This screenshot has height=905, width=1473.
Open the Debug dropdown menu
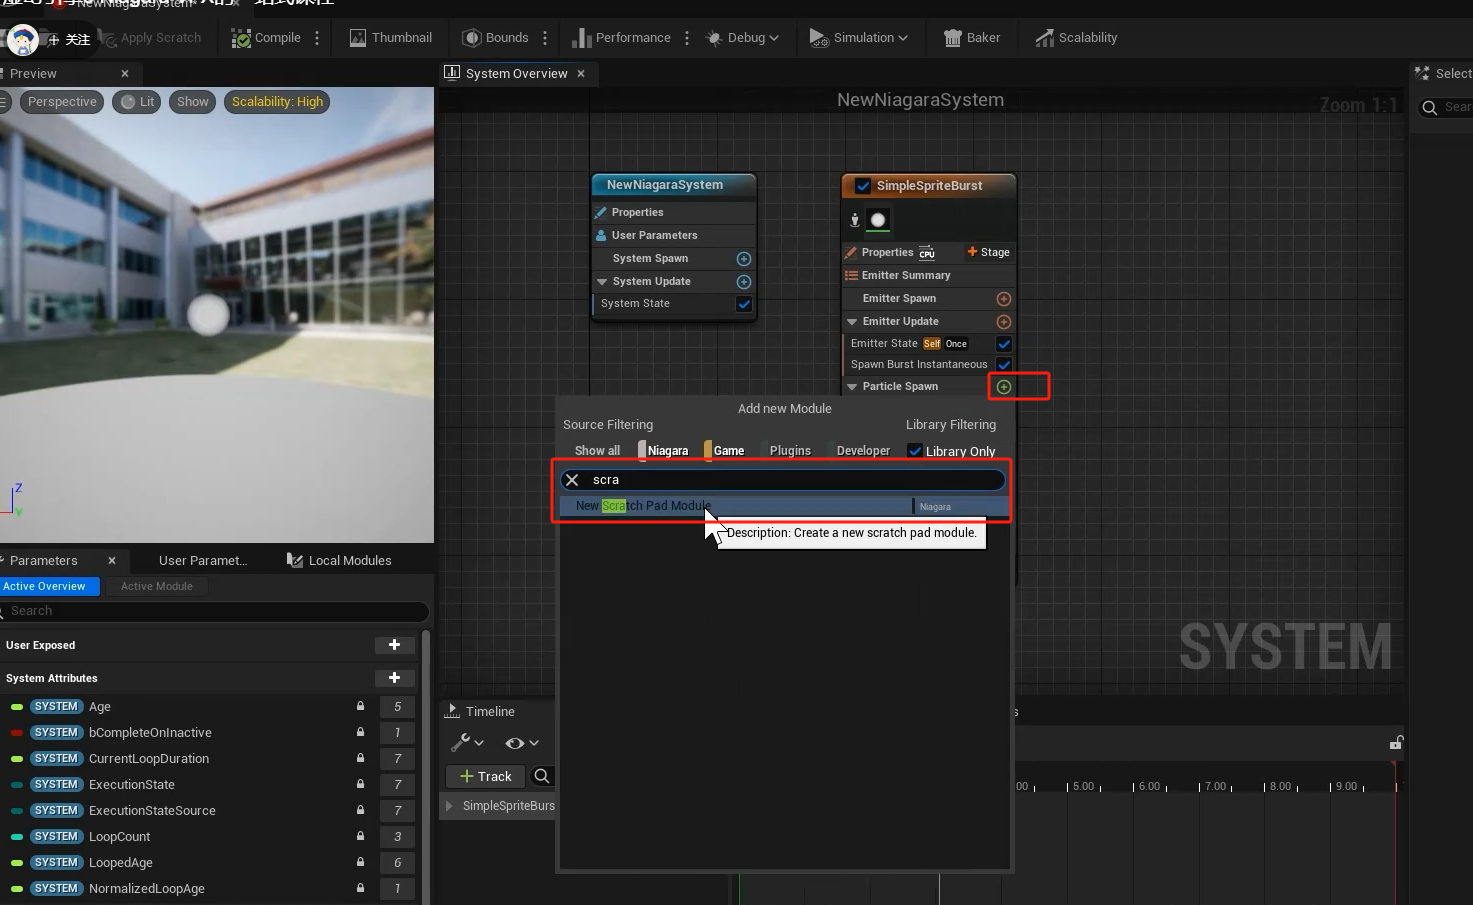point(741,38)
